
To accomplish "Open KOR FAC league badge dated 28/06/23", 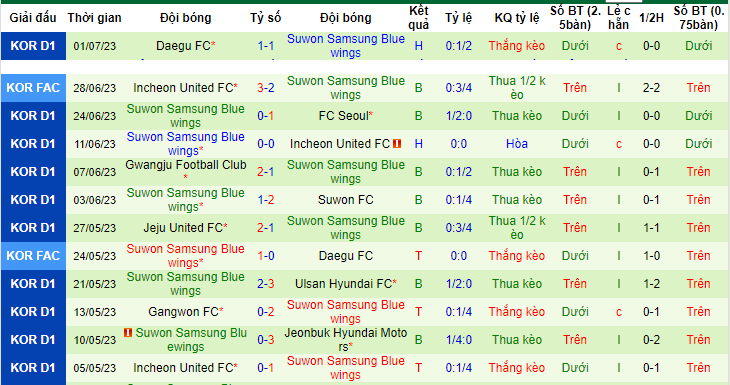I will coord(33,88).
